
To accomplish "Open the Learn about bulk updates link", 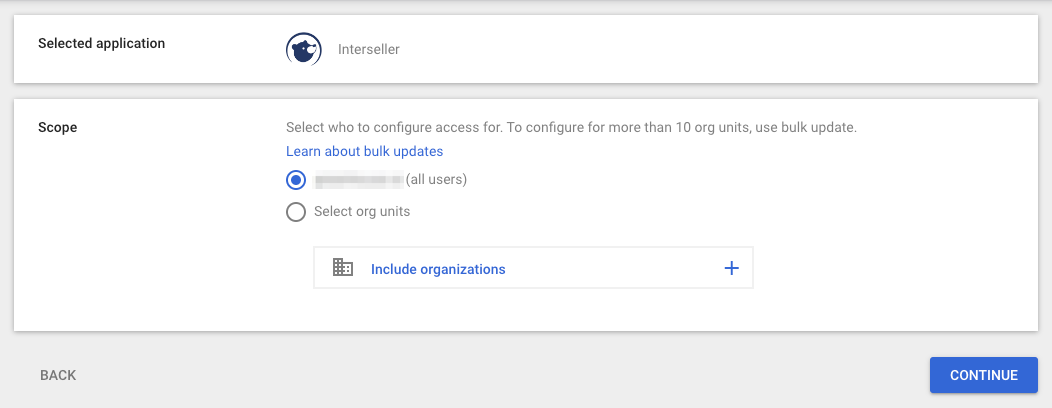I will (364, 151).
